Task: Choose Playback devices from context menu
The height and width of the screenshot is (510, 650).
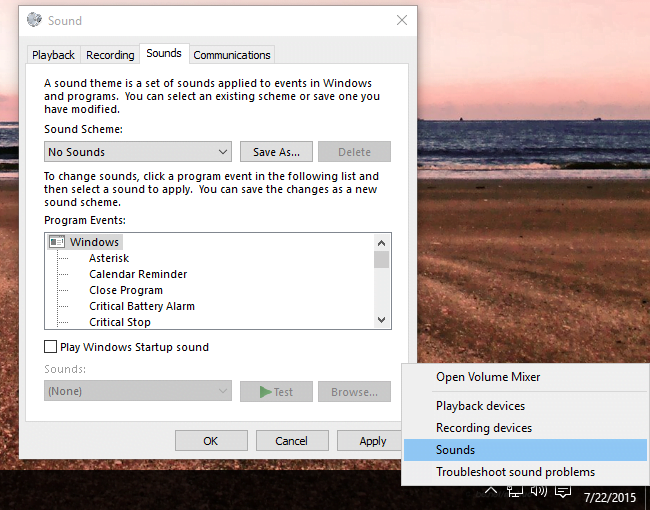Action: 525,406
